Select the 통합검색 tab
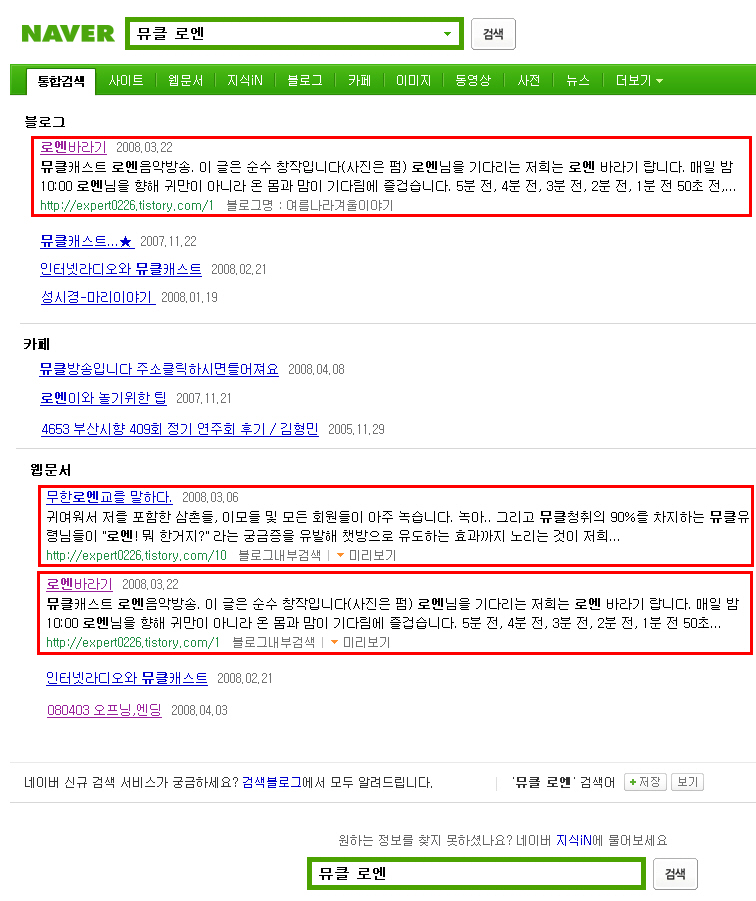This screenshot has width=756, height=901. [x=61, y=81]
